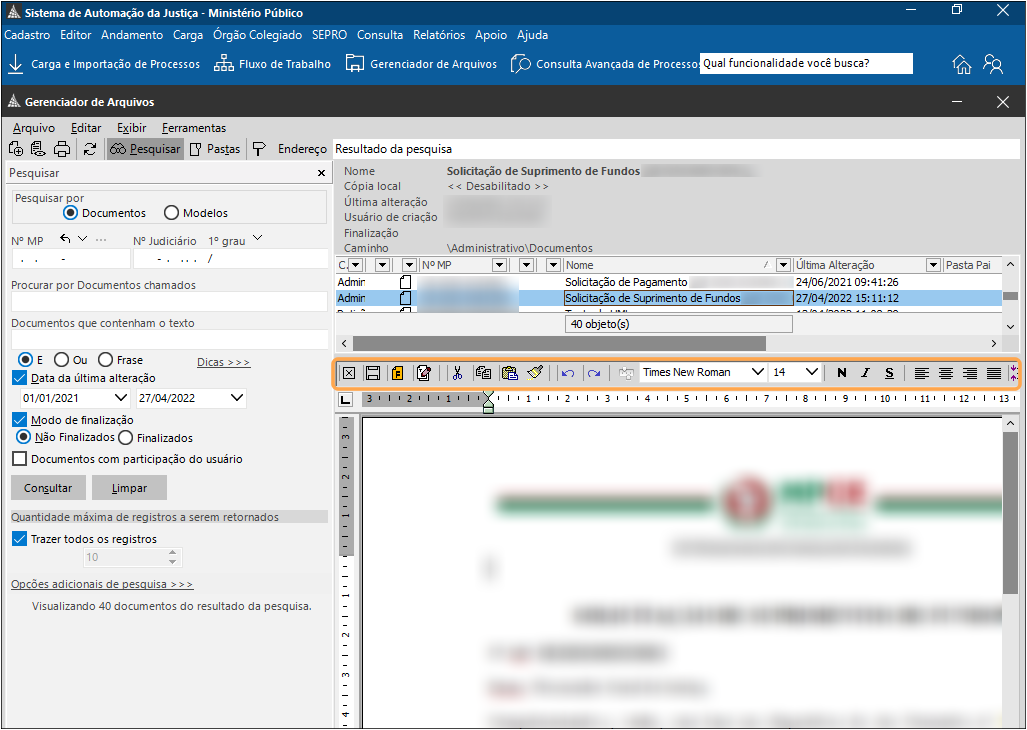
Task: Click the Limpar button
Action: tap(129, 488)
